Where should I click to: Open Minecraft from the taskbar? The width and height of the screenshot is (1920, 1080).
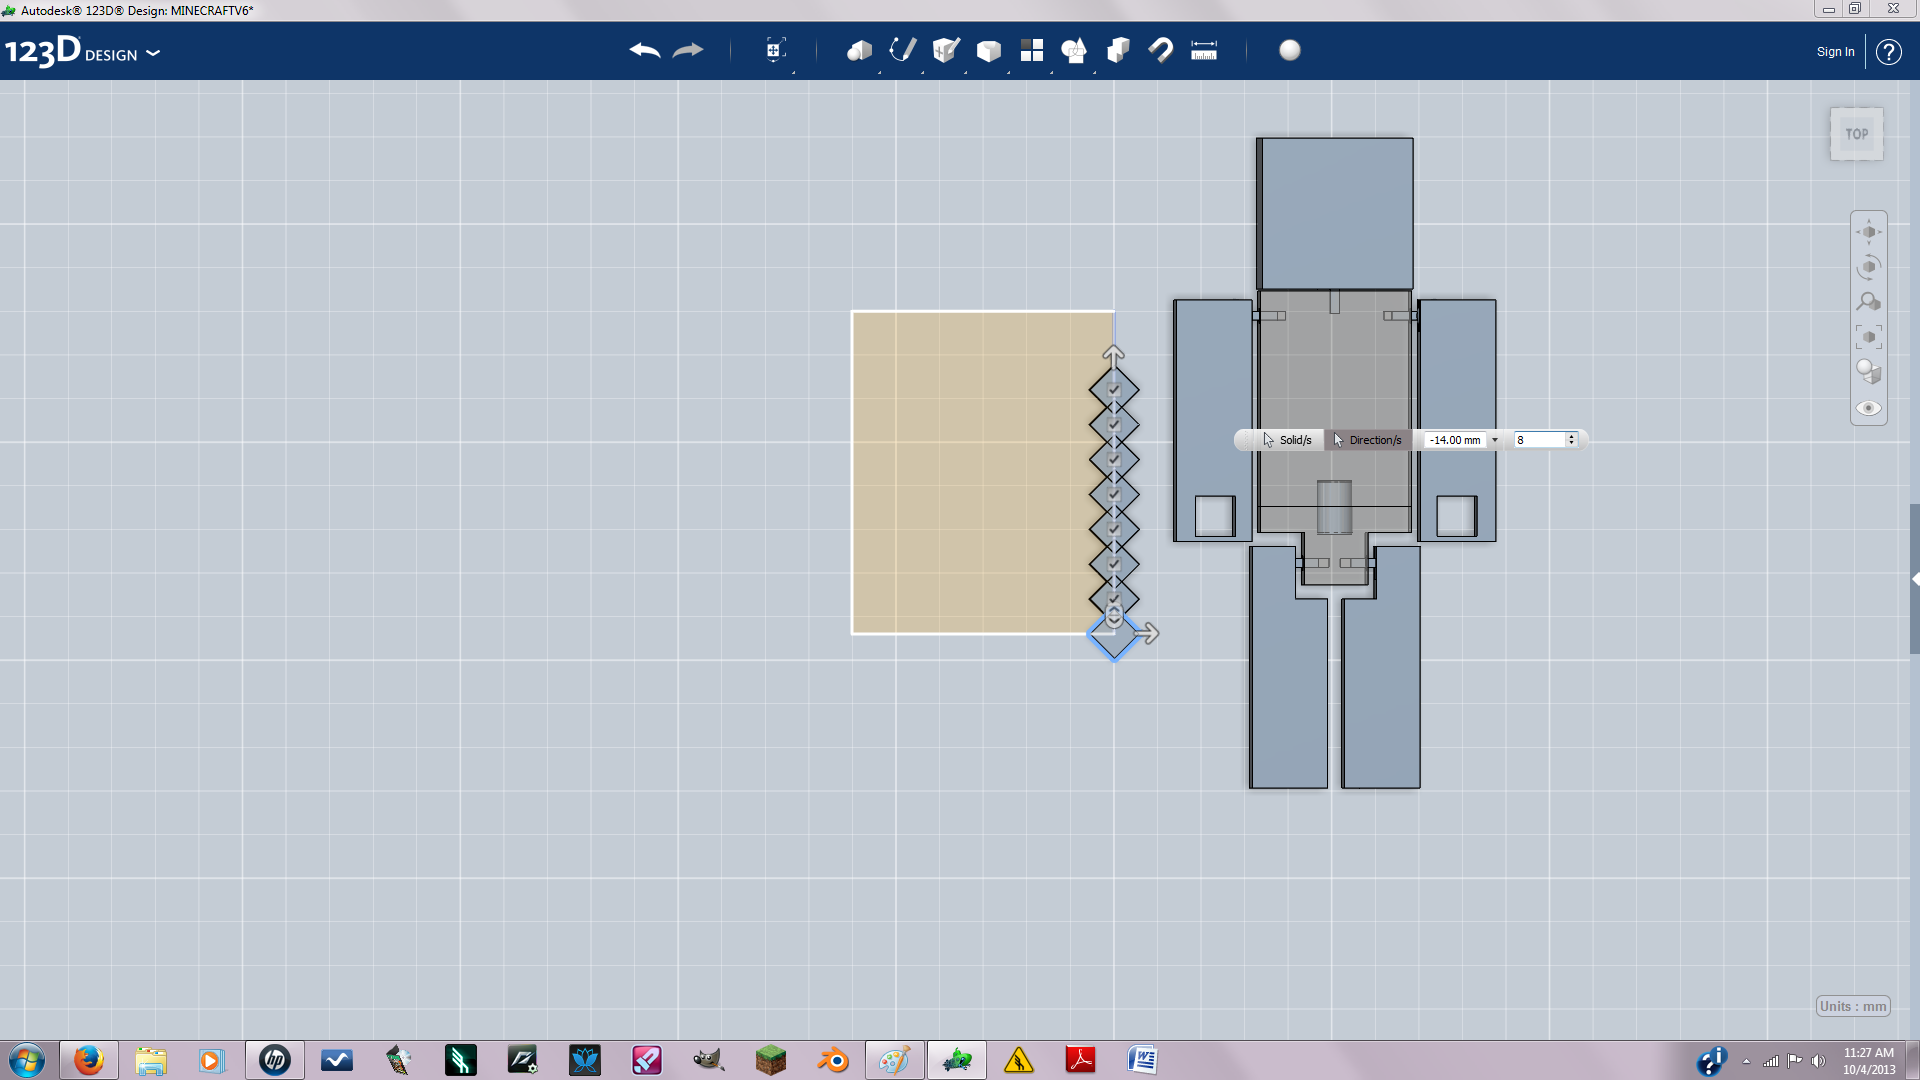click(x=770, y=1060)
